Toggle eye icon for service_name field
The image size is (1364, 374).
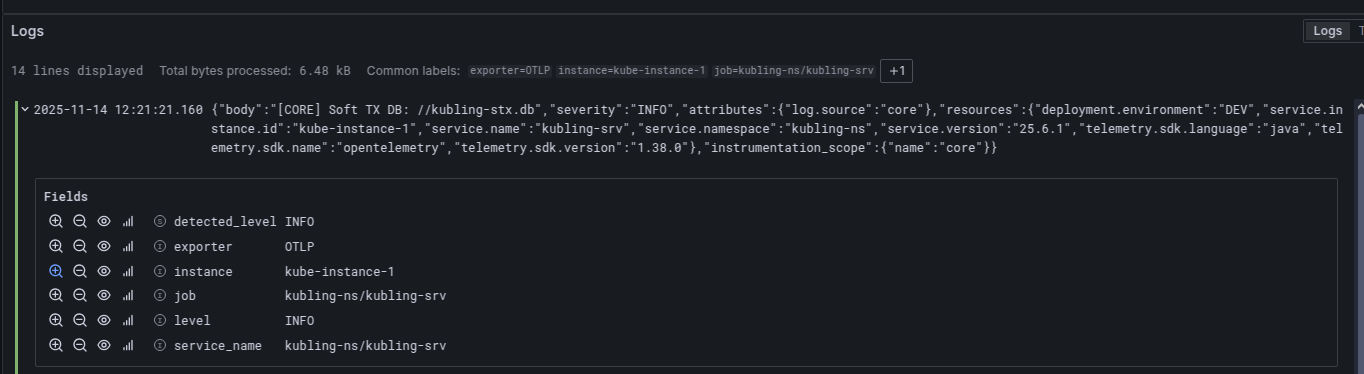coord(104,345)
